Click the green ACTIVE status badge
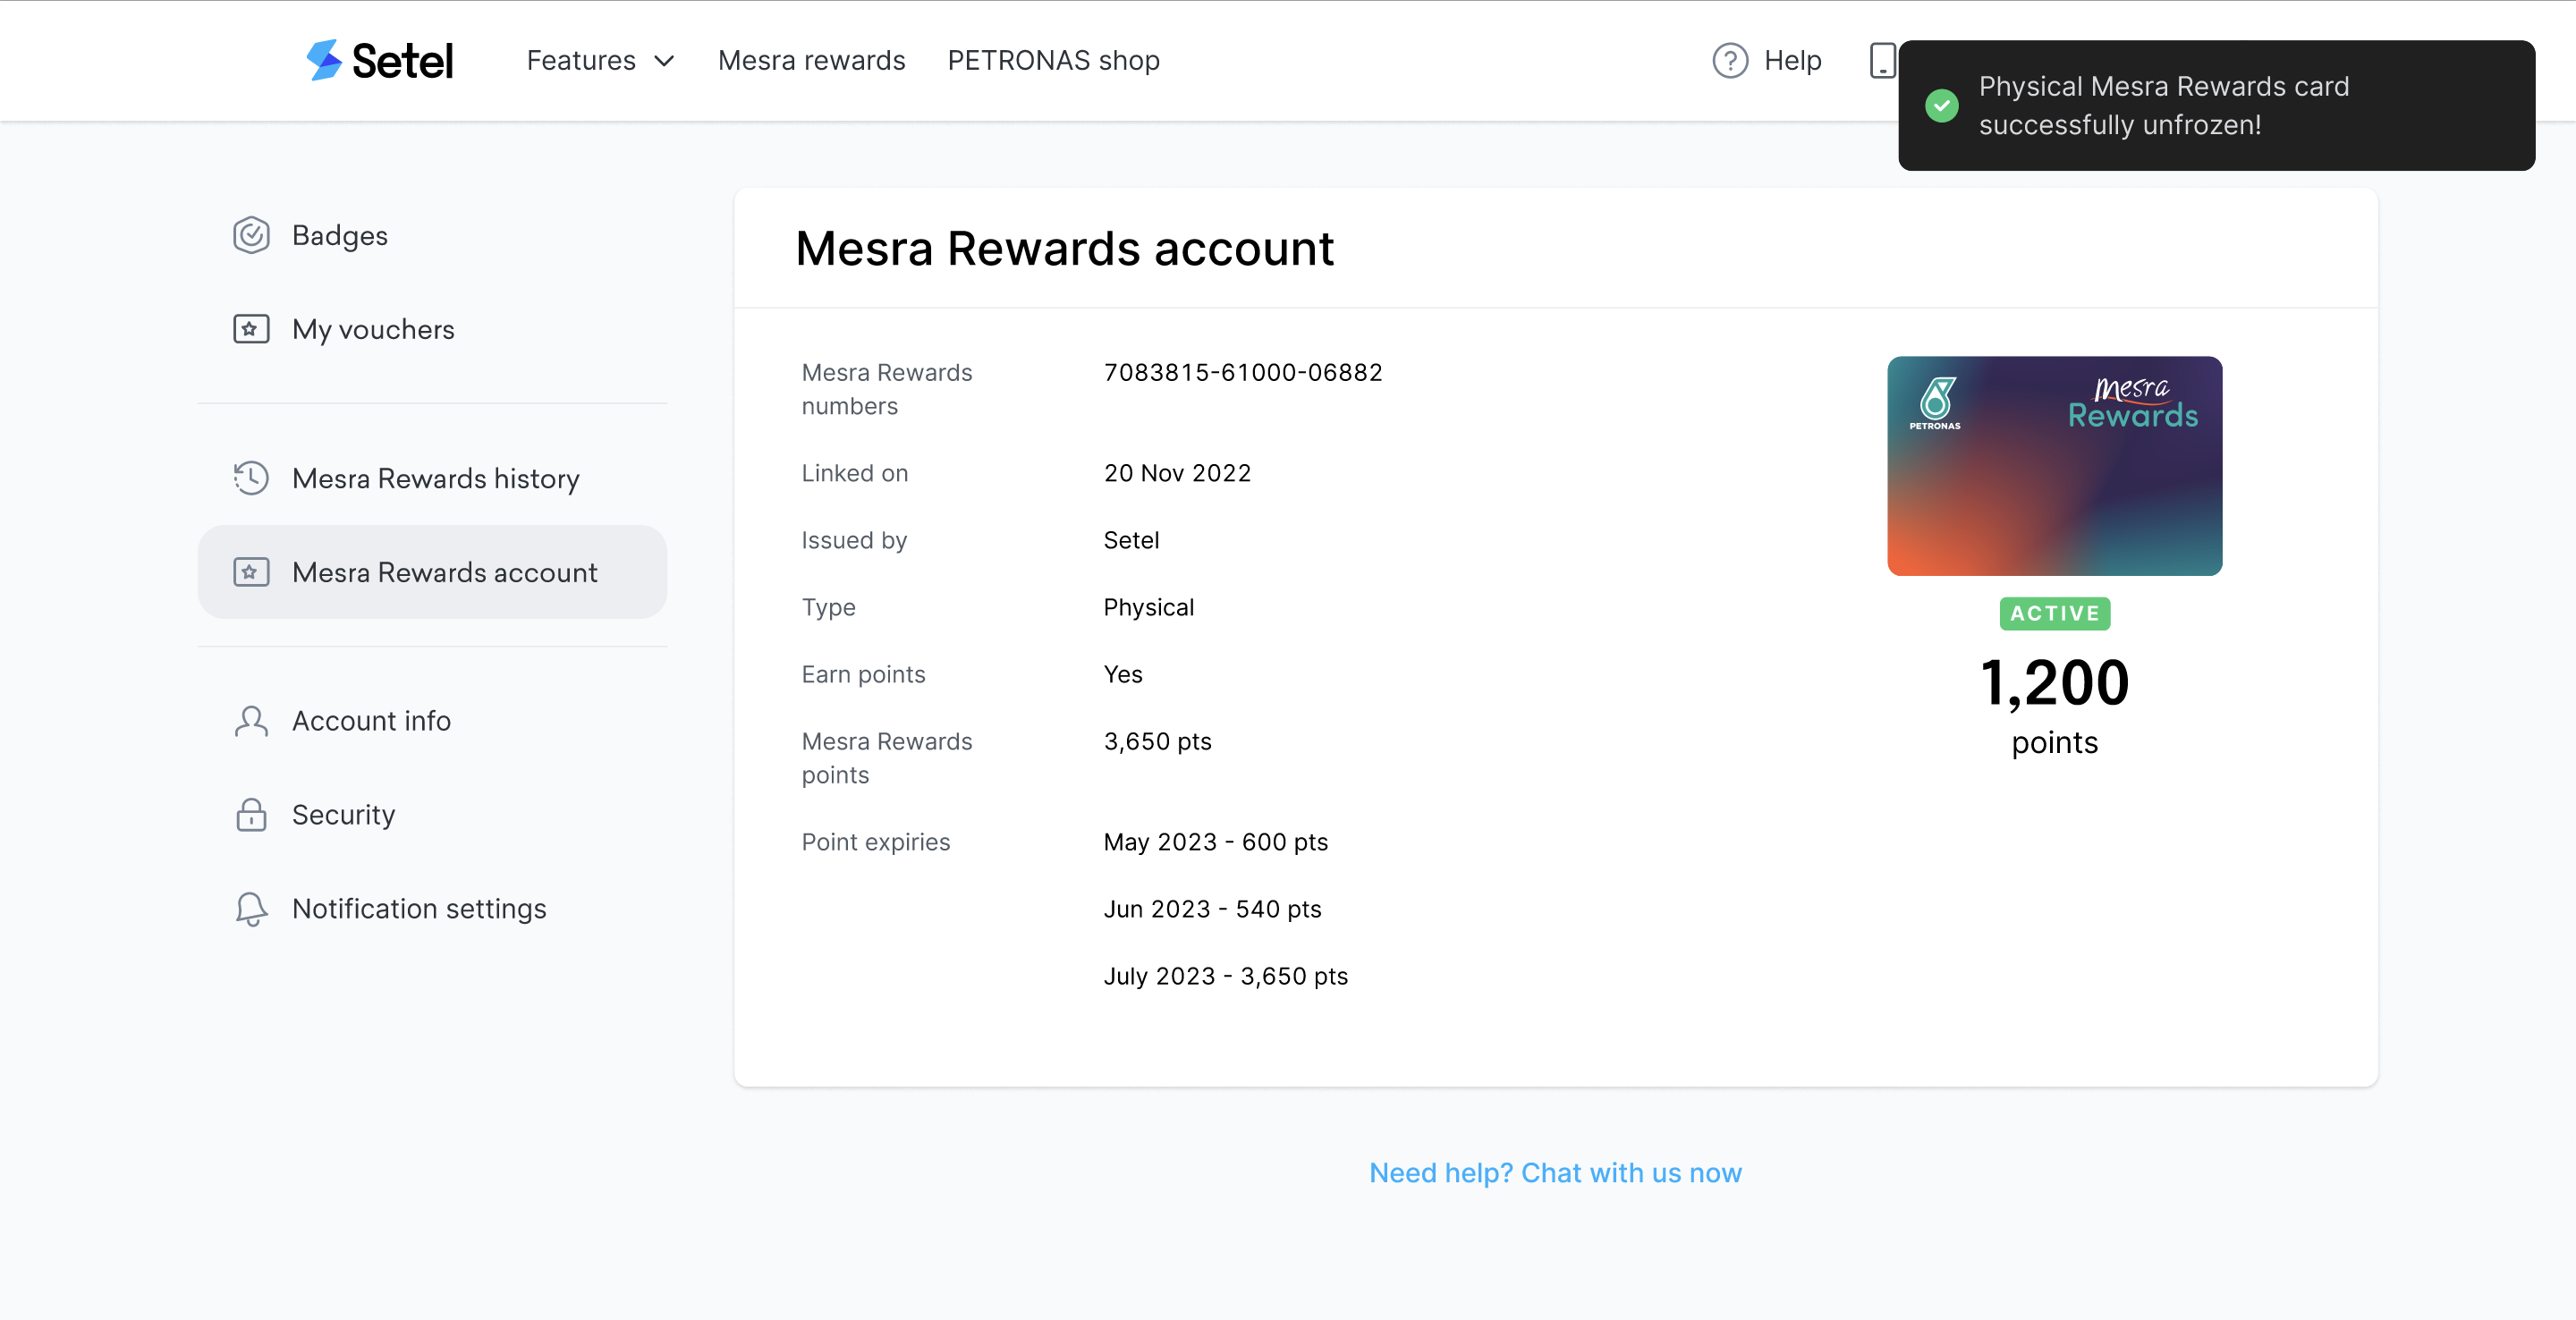 (x=2054, y=613)
